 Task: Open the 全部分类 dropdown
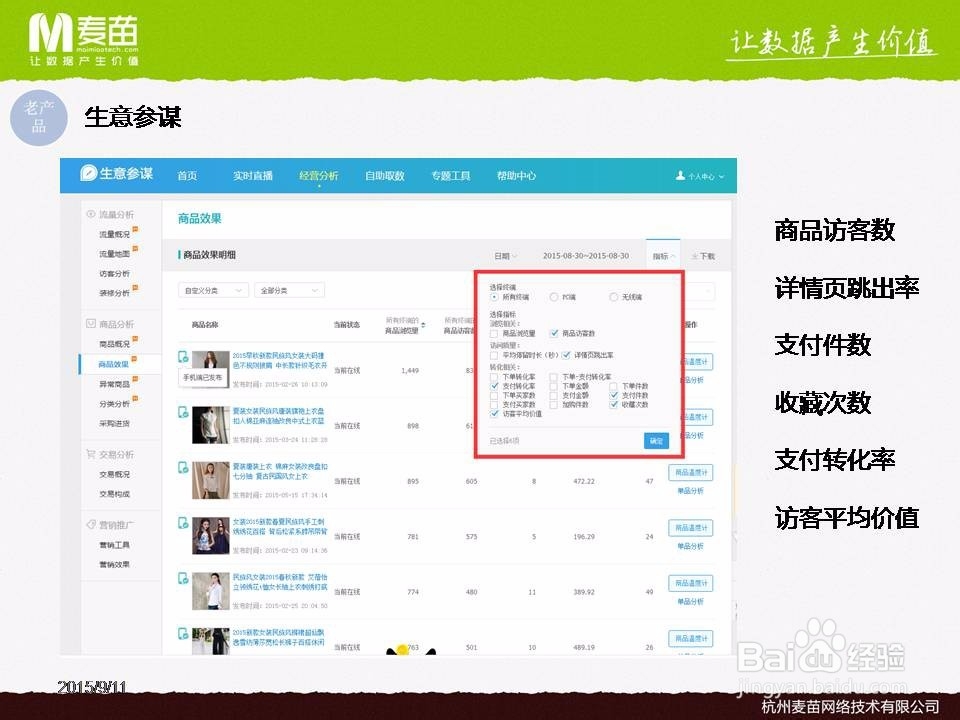click(288, 290)
